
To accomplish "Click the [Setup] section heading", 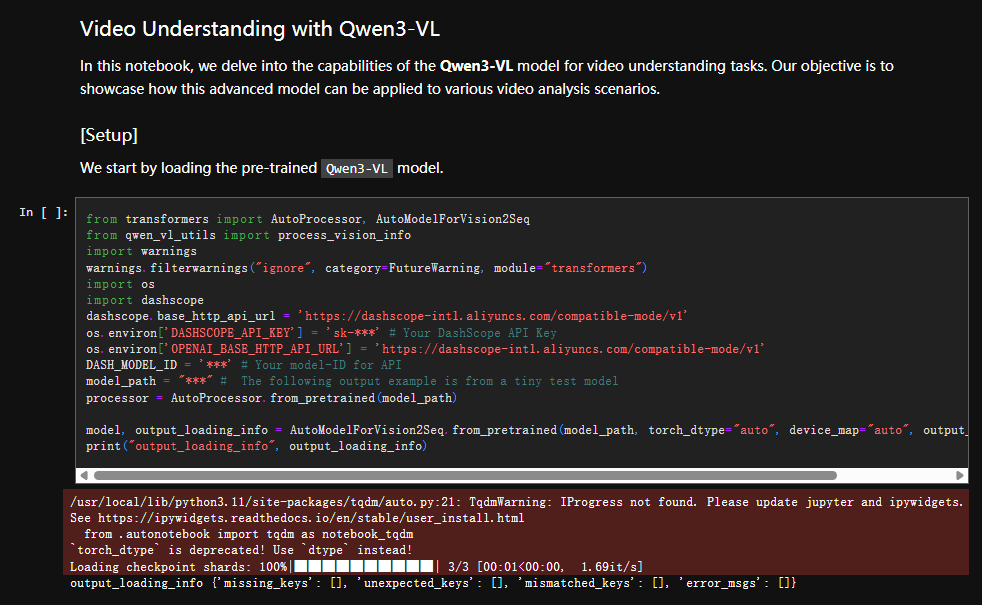I will point(109,134).
